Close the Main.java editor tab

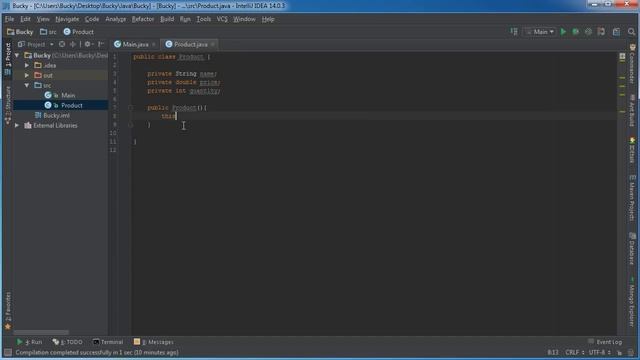coord(154,44)
